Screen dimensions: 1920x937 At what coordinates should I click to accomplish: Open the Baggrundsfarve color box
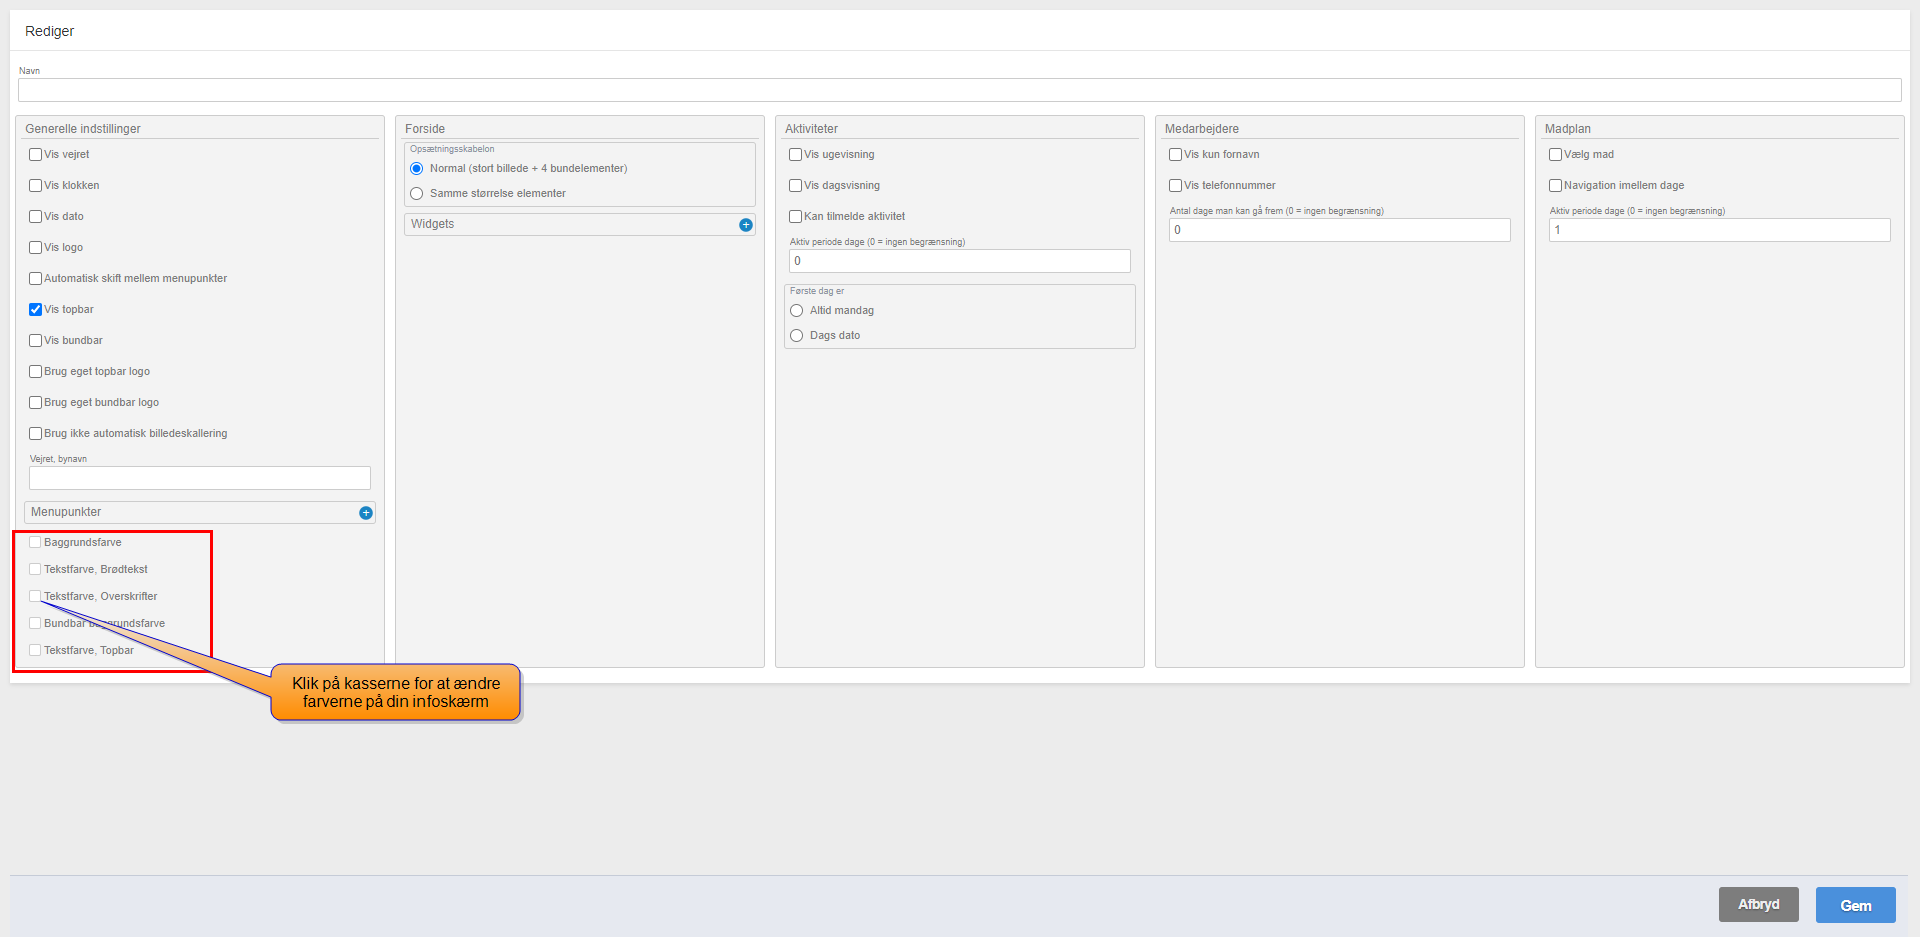point(36,543)
